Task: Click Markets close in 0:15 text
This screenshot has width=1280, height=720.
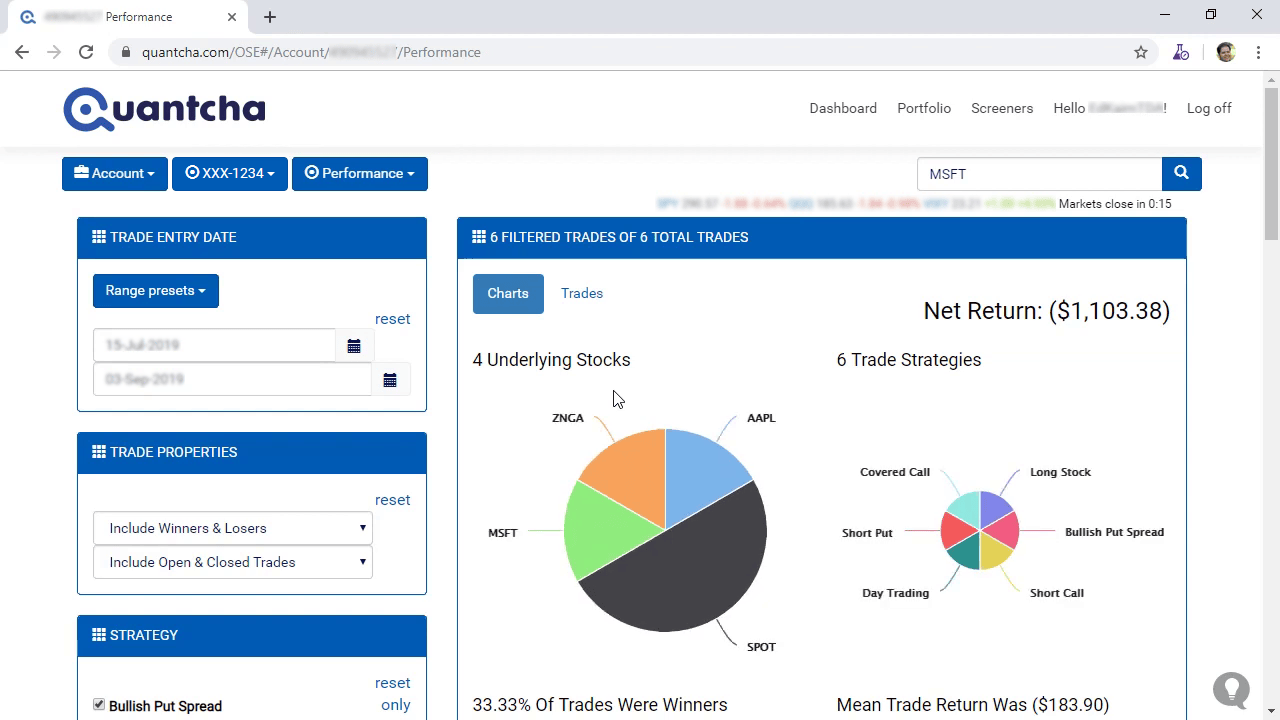Action: [1115, 204]
